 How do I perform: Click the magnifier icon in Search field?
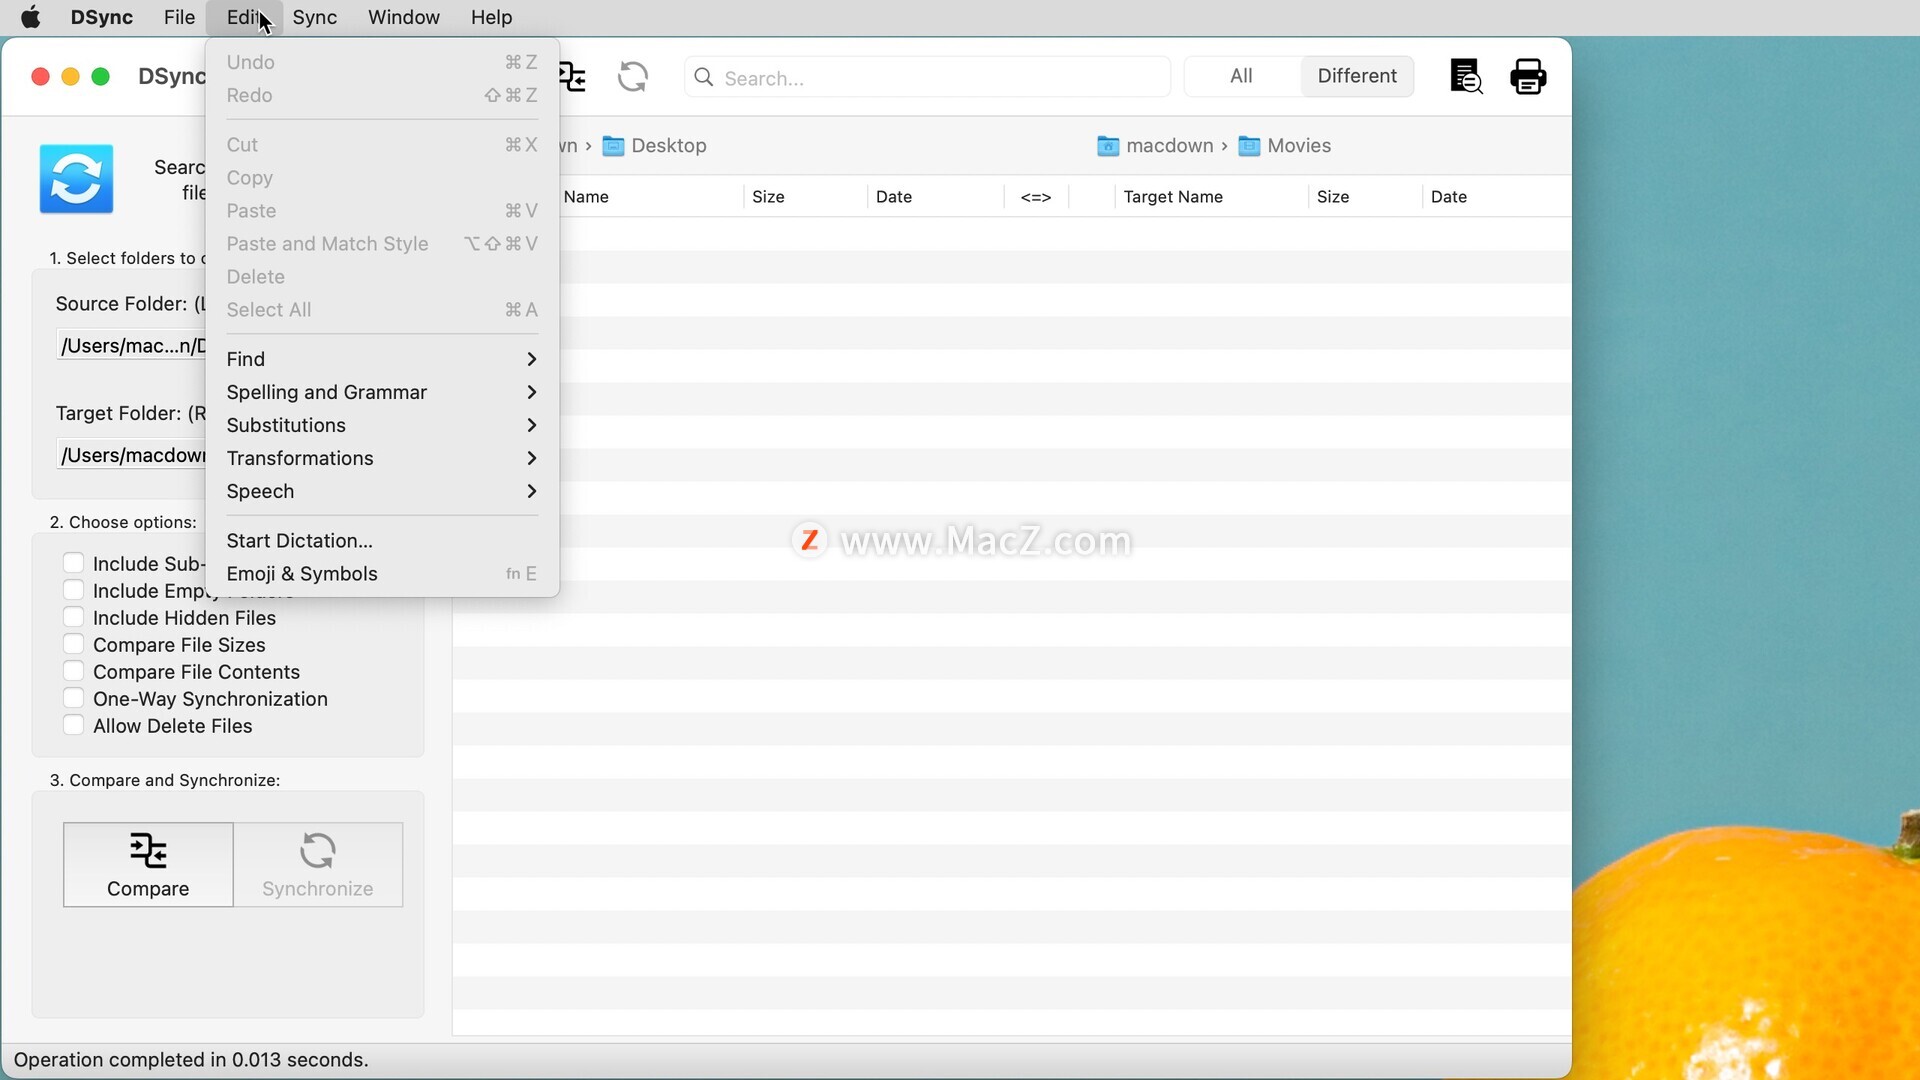[704, 78]
